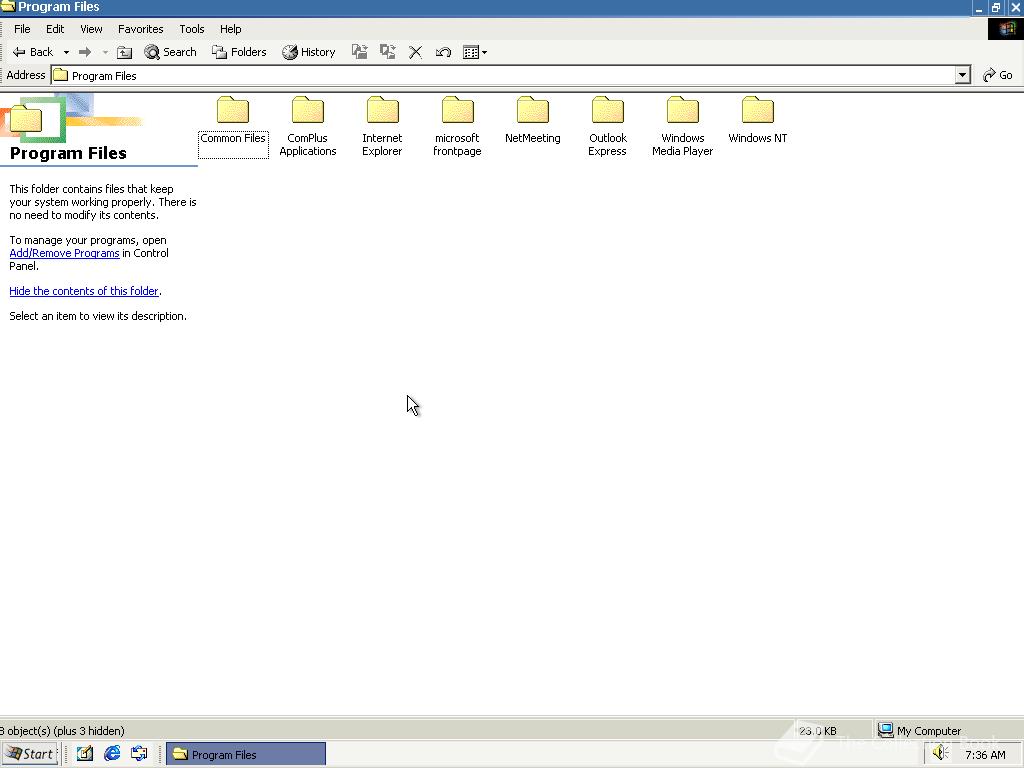The image size is (1024, 768).
Task: Click the Add/Remove Programs link
Action: pos(64,253)
